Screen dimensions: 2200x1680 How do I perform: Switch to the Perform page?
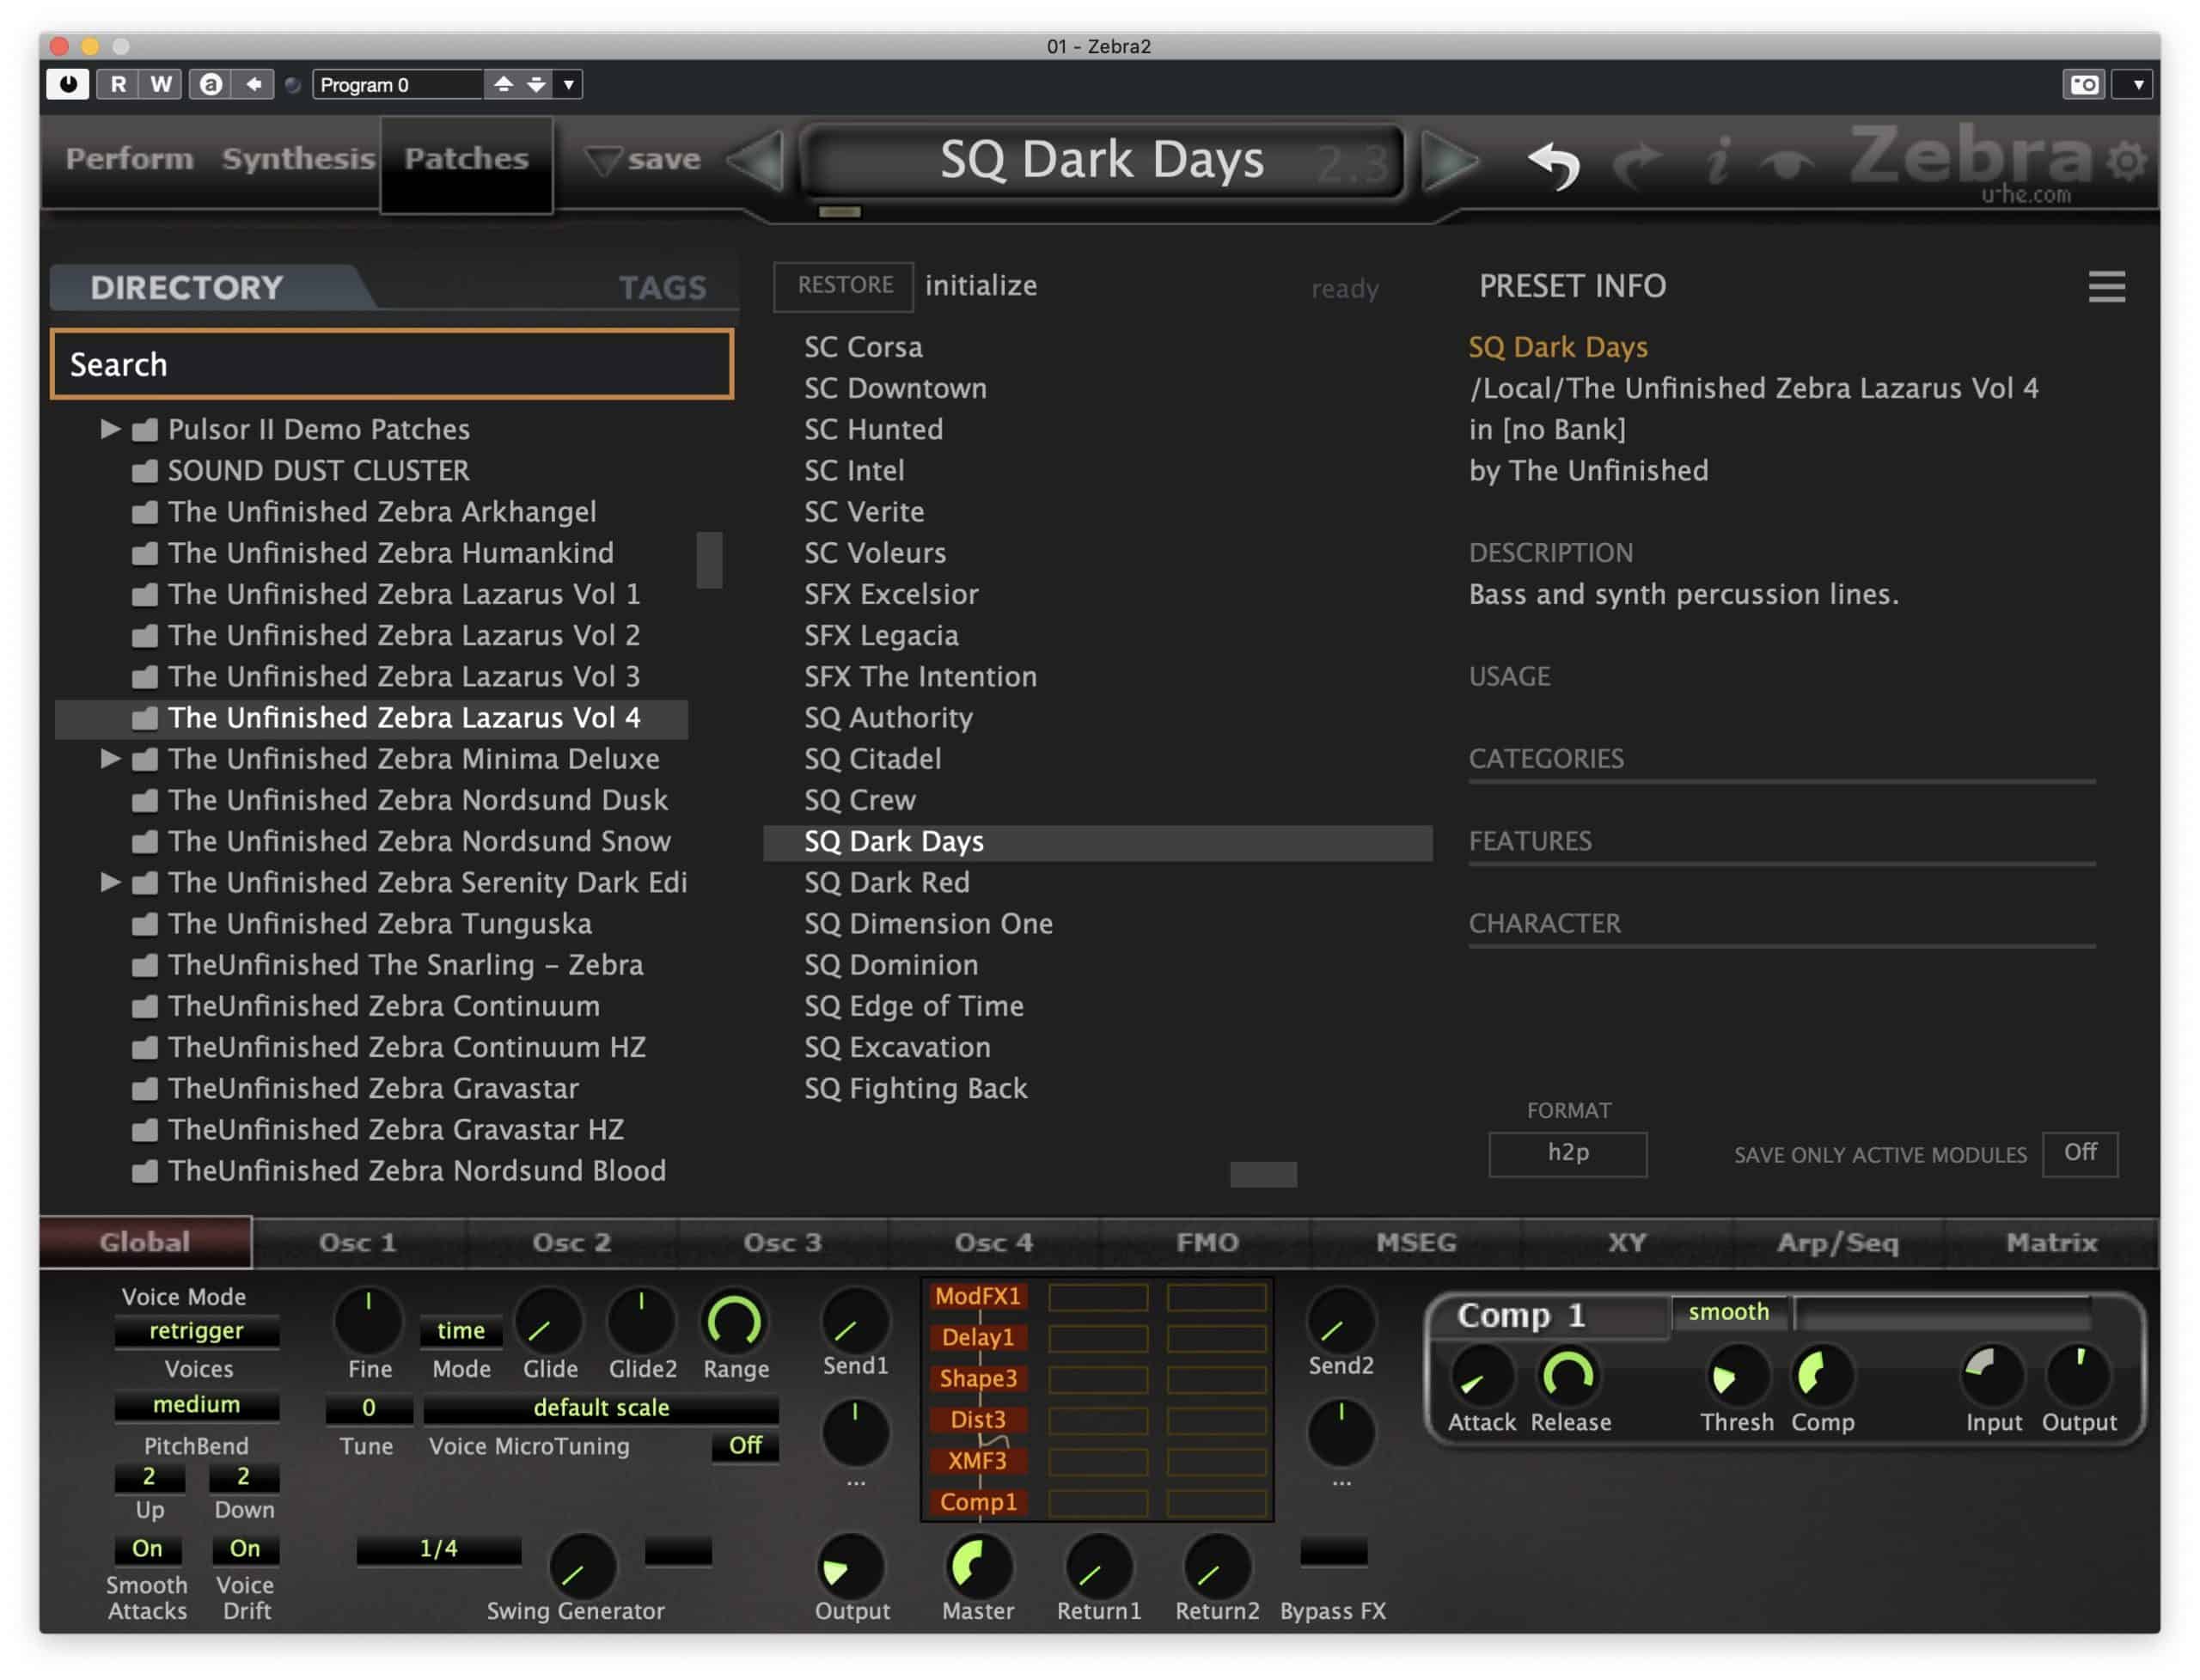(129, 159)
